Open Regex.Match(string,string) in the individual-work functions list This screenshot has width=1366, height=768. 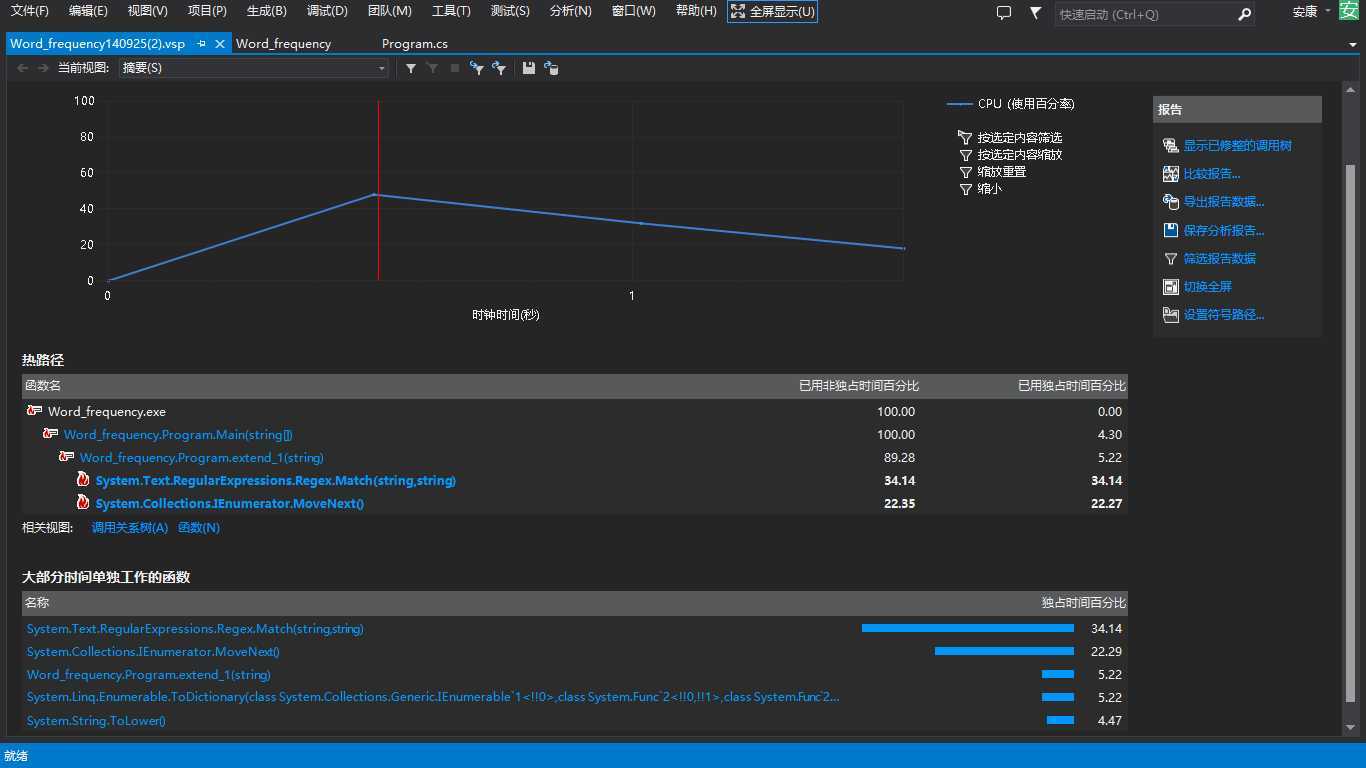195,629
